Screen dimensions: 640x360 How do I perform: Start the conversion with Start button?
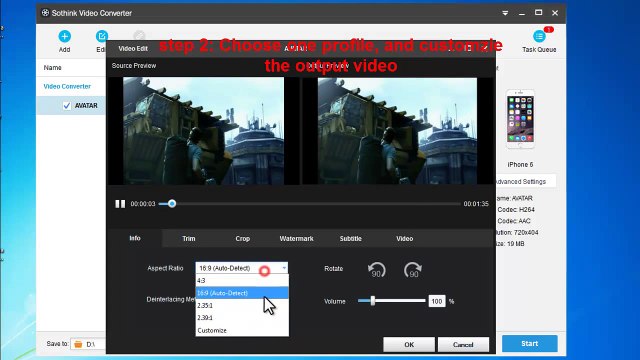point(529,344)
